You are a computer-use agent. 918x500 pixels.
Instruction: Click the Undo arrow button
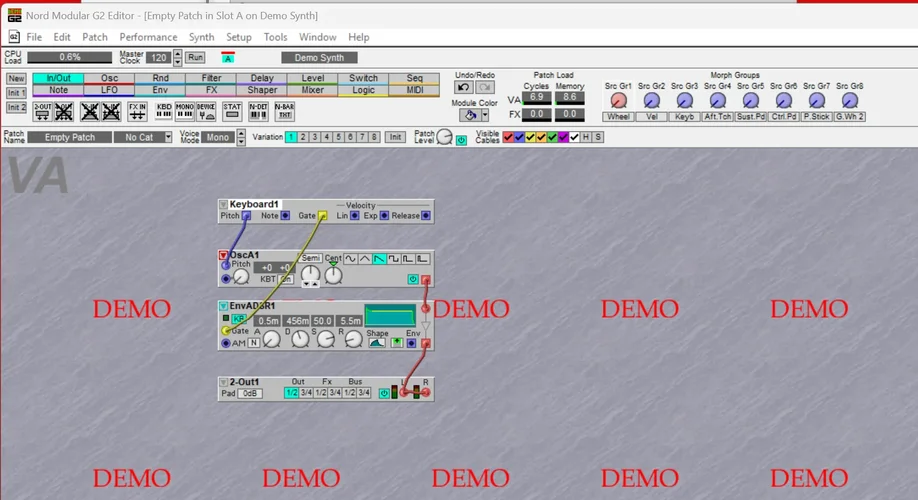point(464,87)
